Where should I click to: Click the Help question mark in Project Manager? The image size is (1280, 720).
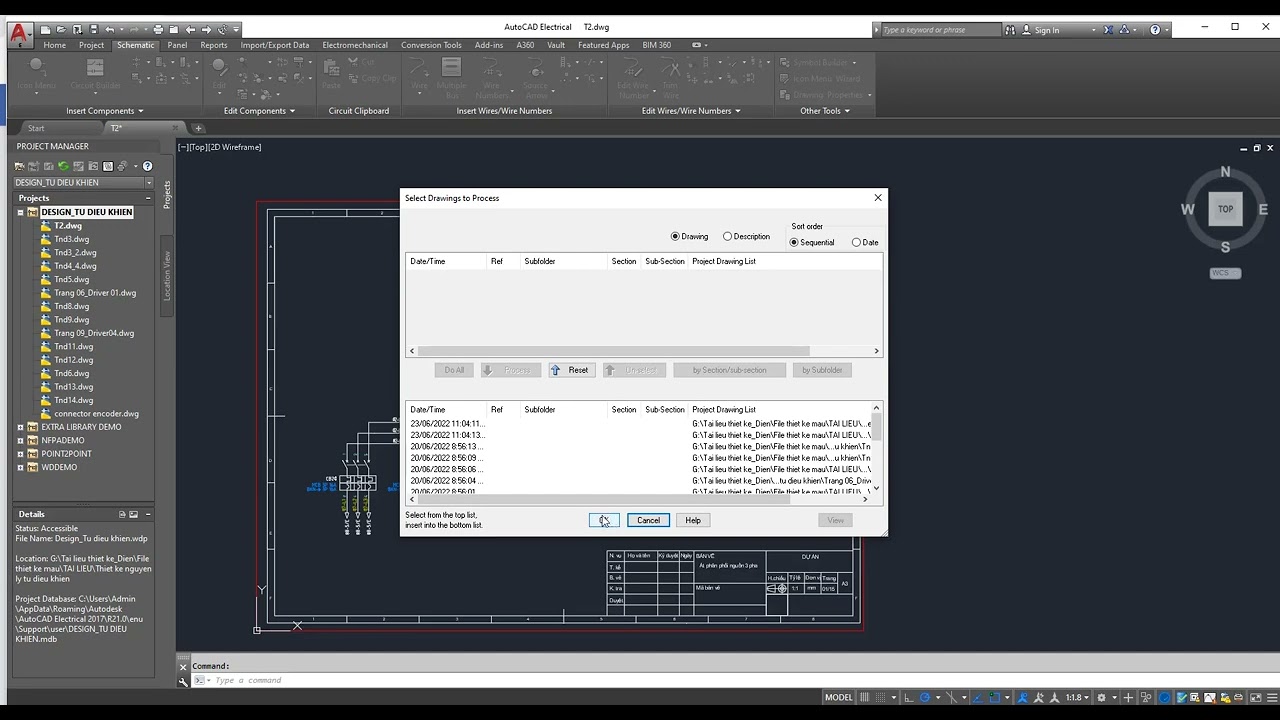147,166
